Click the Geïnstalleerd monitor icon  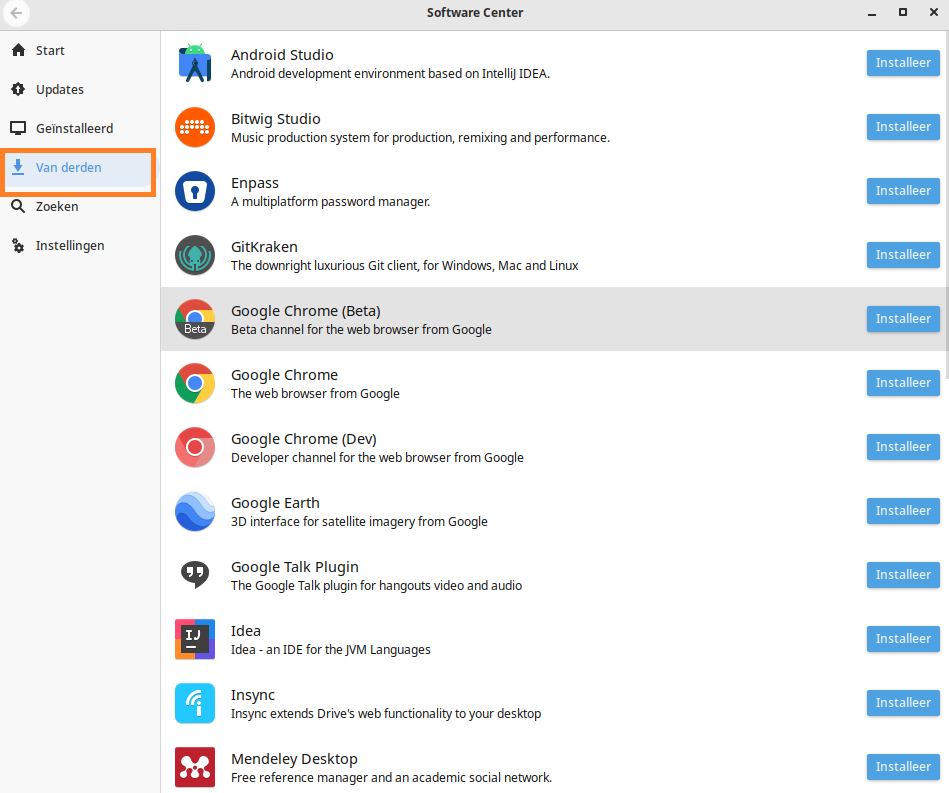18,128
